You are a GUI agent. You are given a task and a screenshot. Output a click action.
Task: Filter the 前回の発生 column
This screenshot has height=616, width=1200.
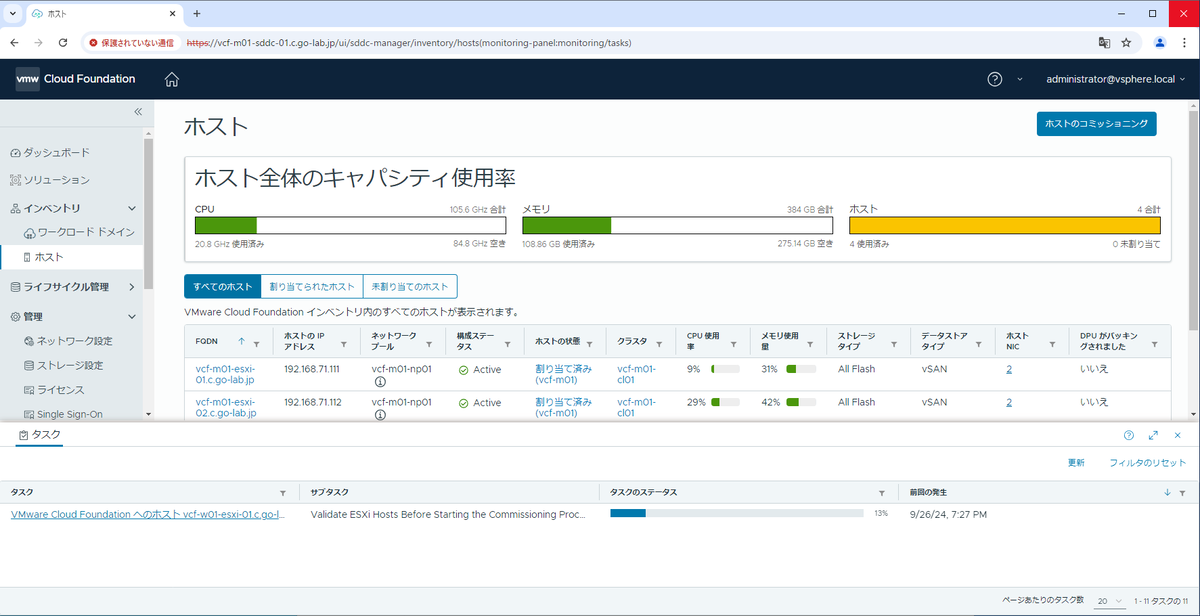click(x=1182, y=493)
